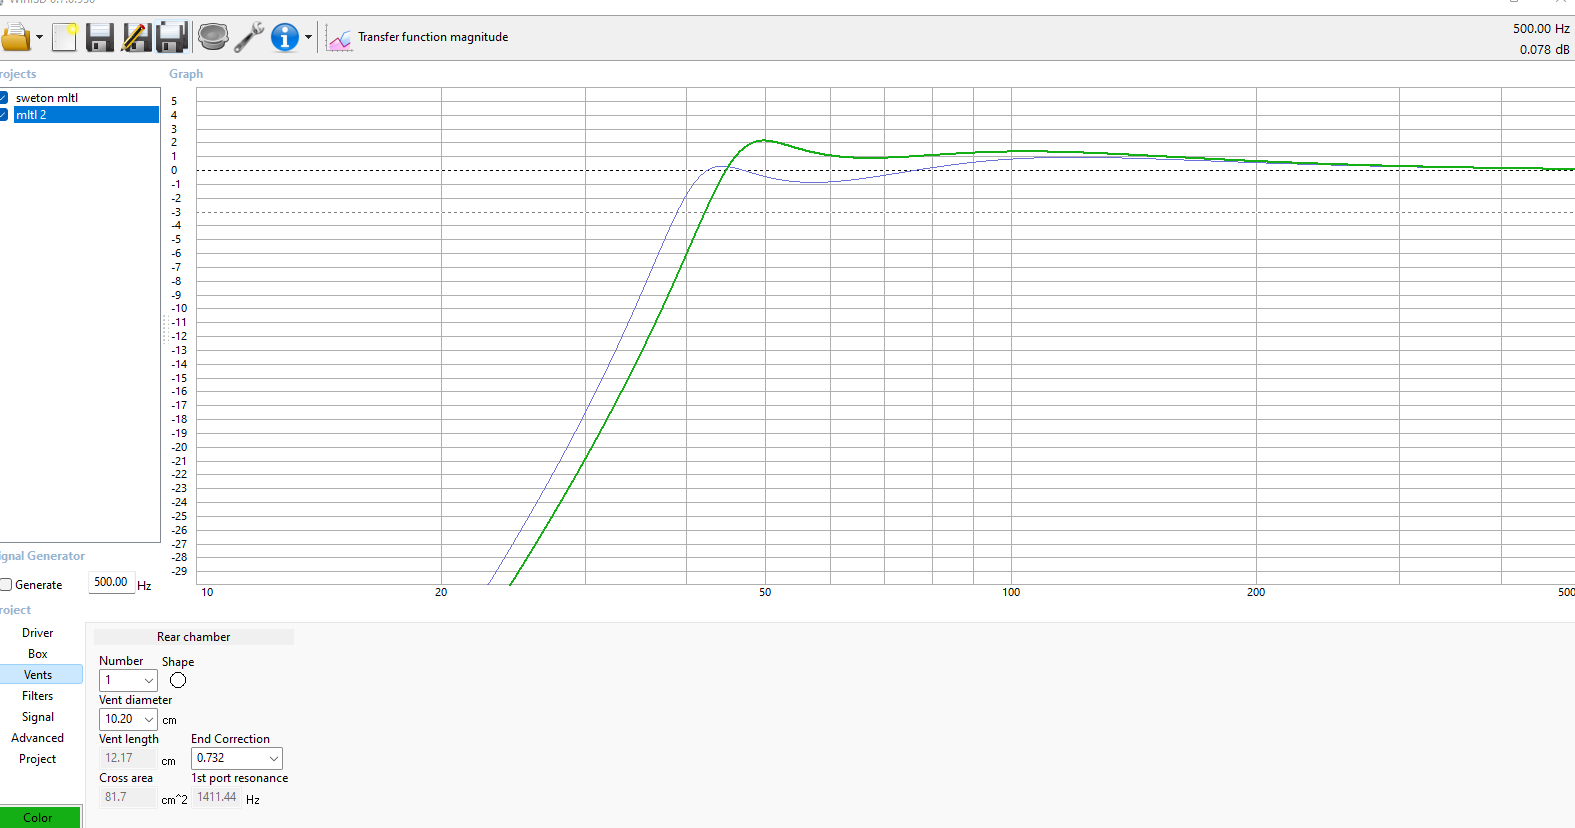Toggle checkbox for mltl 2 project
The height and width of the screenshot is (828, 1575).
4,115
